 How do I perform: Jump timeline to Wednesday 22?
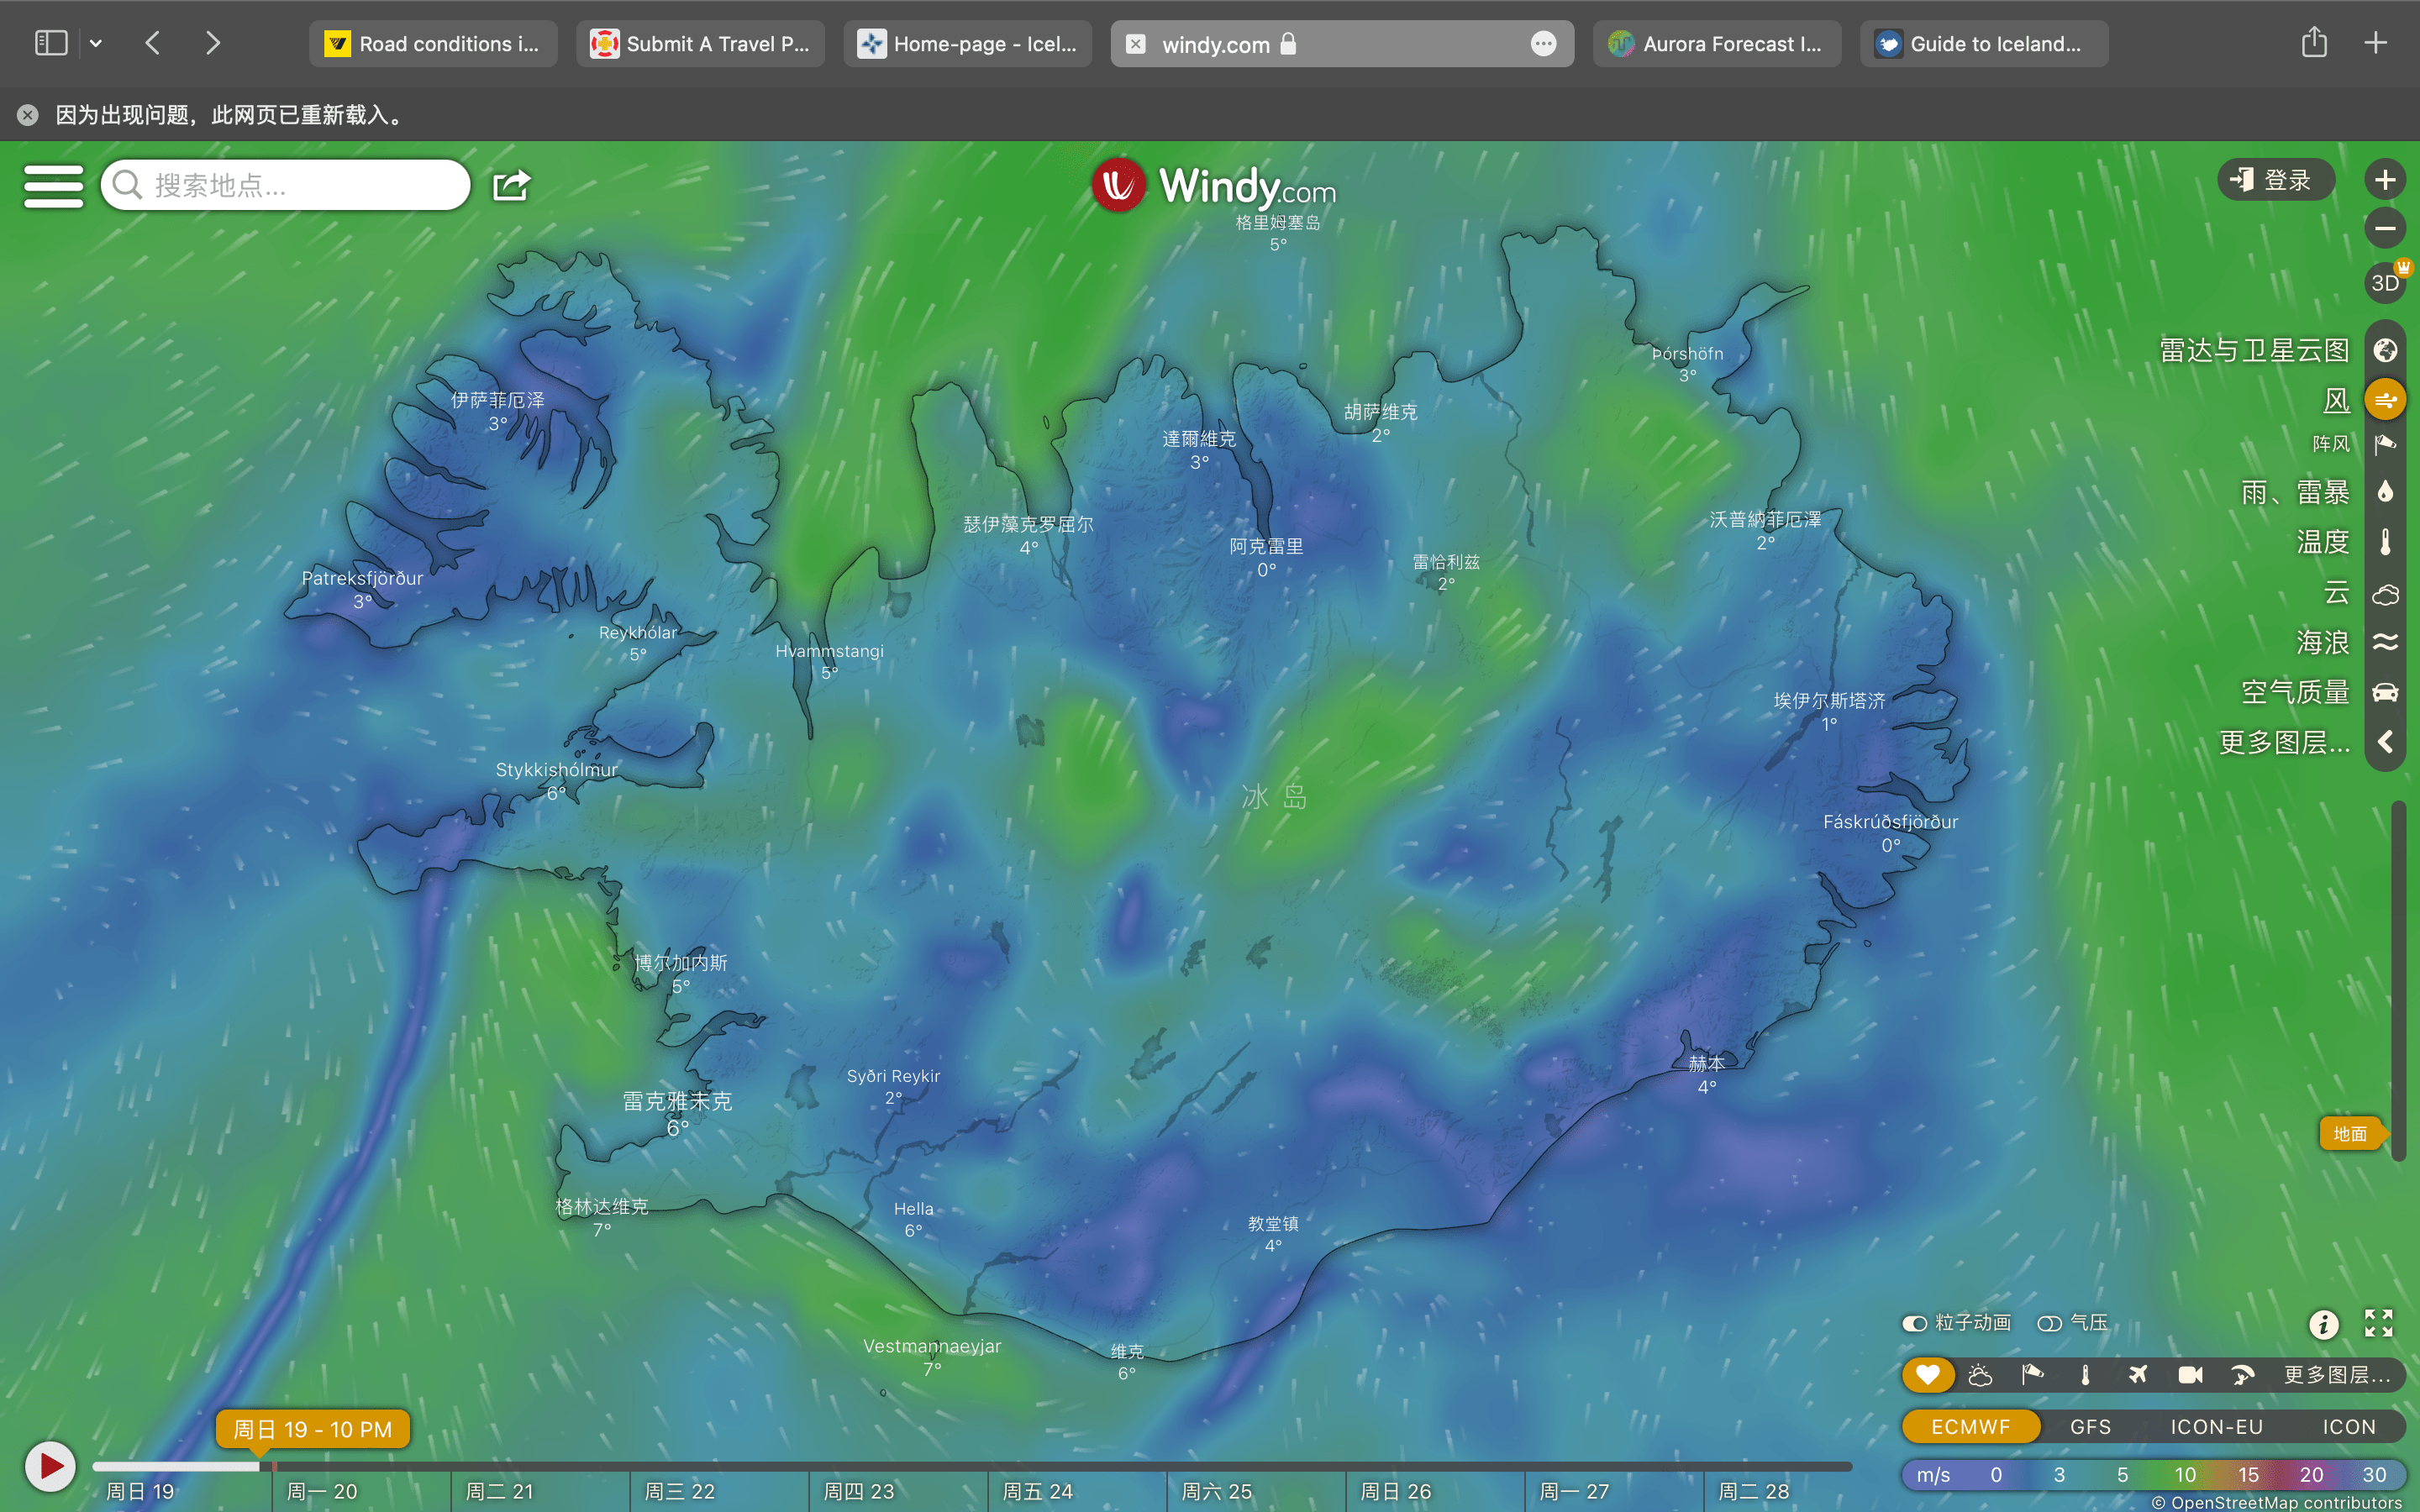[680, 1492]
